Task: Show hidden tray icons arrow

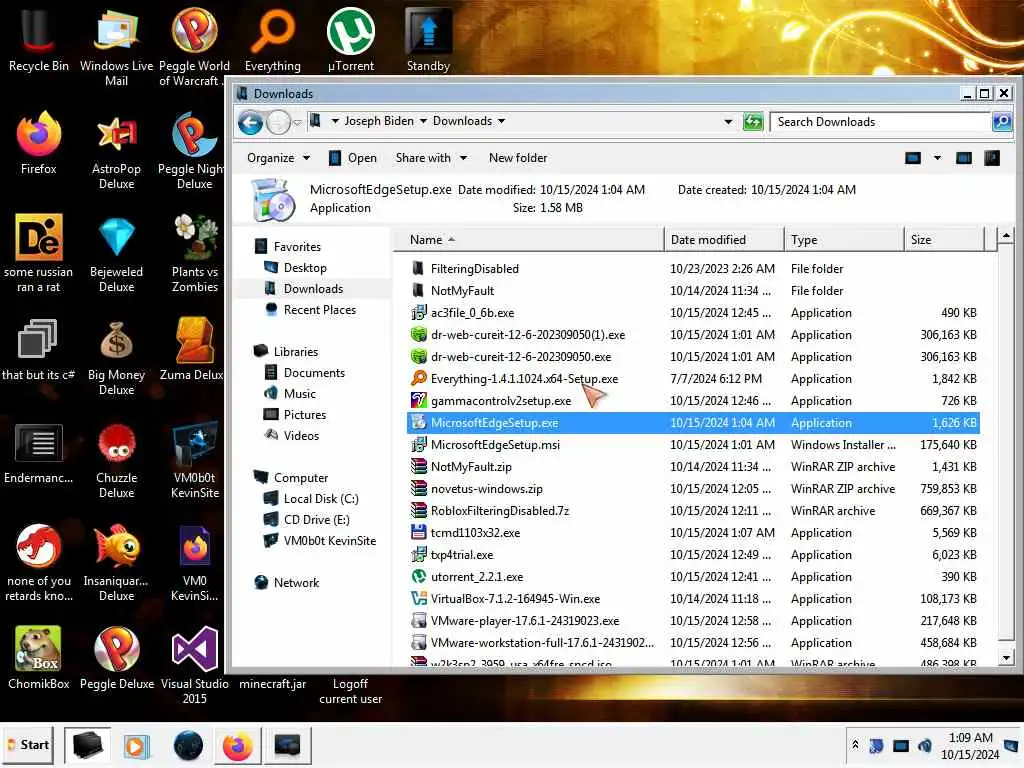Action: click(855, 744)
